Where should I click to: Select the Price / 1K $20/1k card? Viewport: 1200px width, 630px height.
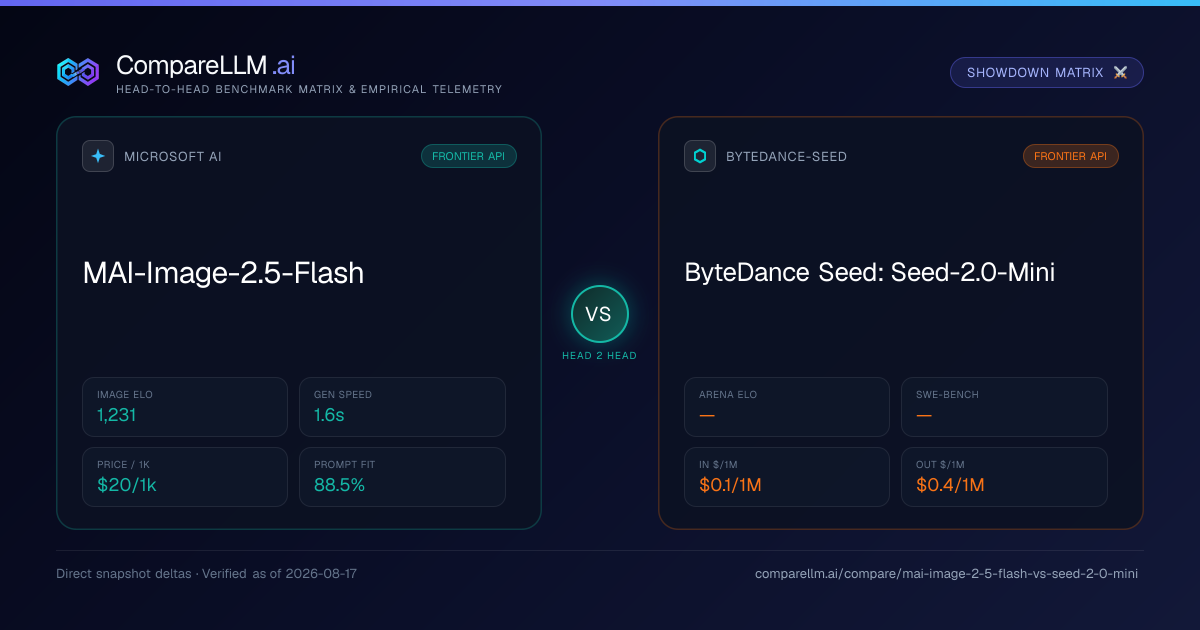(185, 477)
